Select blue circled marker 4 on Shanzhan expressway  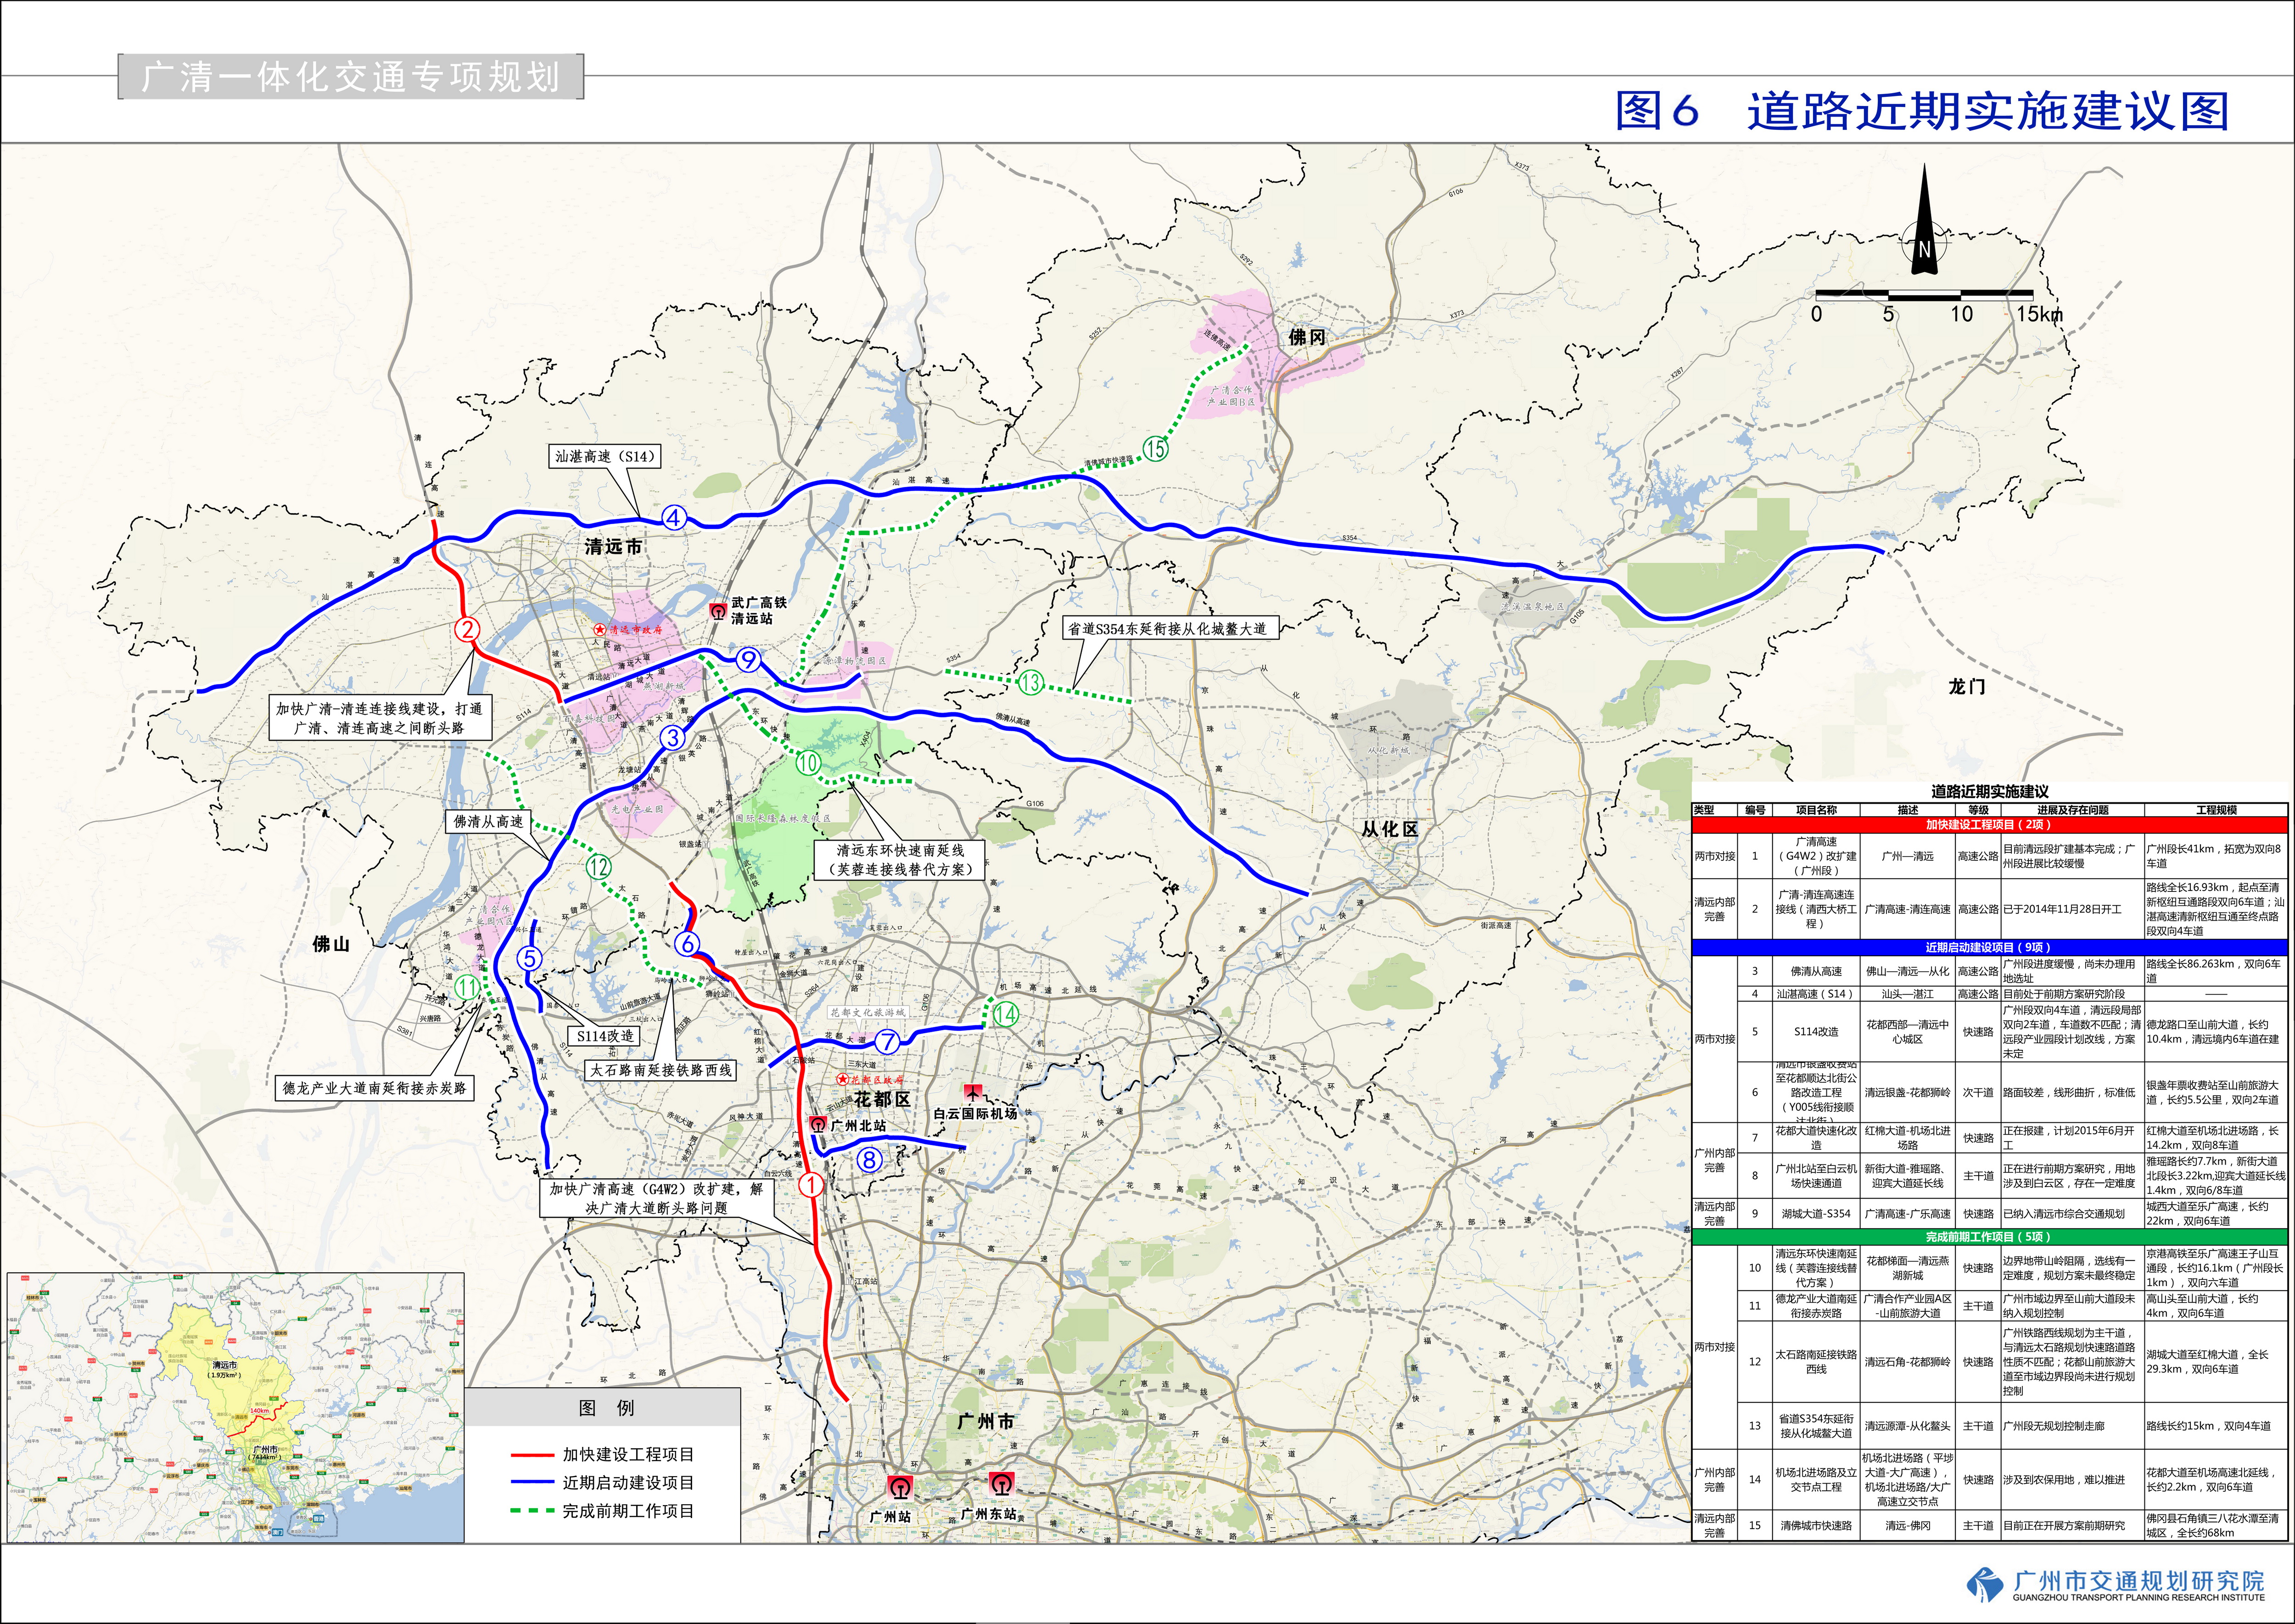674,517
